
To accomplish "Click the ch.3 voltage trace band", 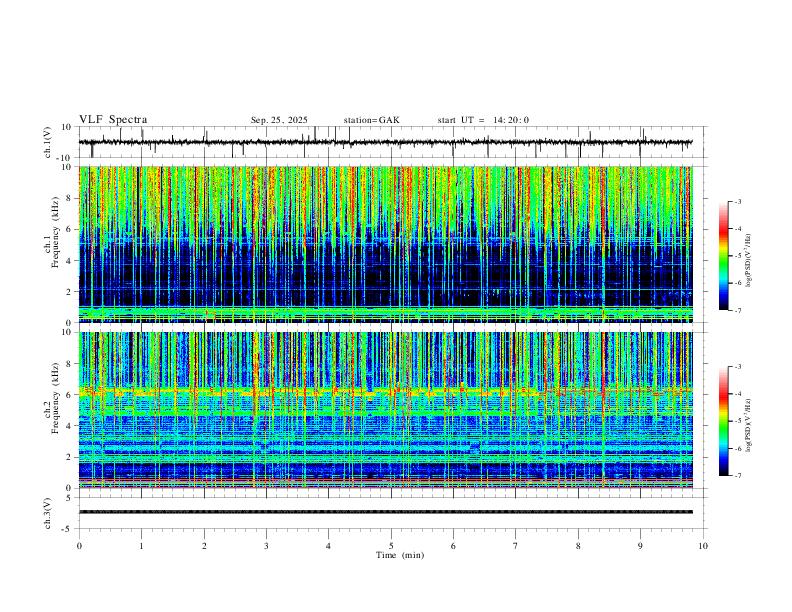I will [x=386, y=512].
